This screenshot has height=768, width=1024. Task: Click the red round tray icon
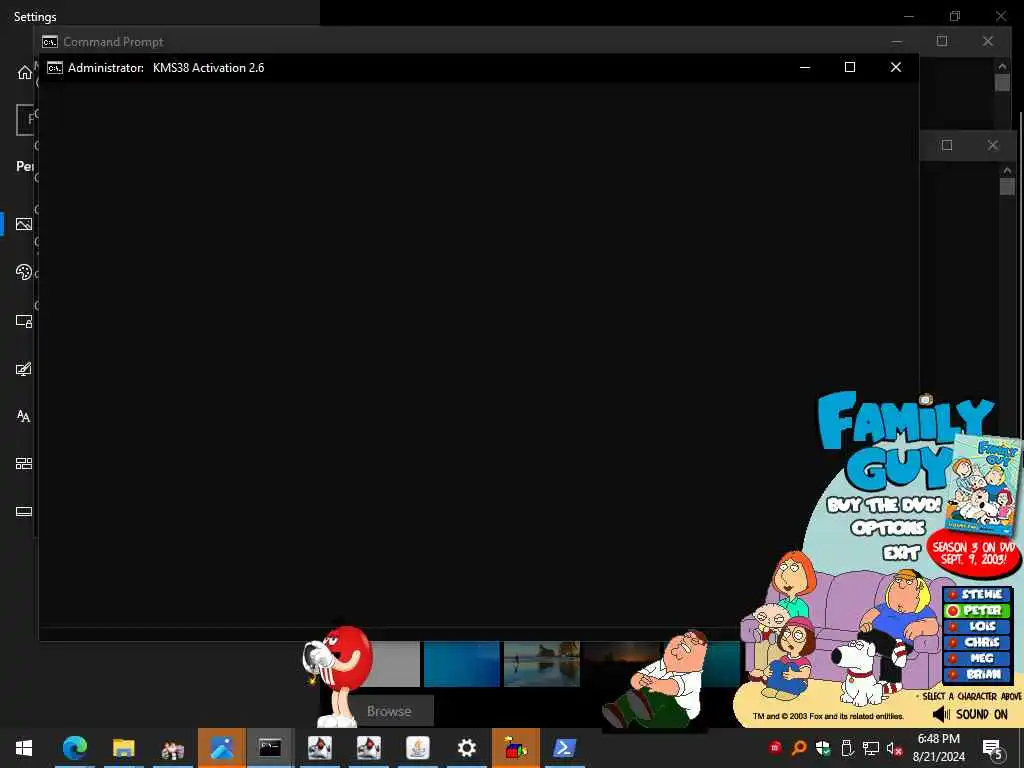(775, 748)
